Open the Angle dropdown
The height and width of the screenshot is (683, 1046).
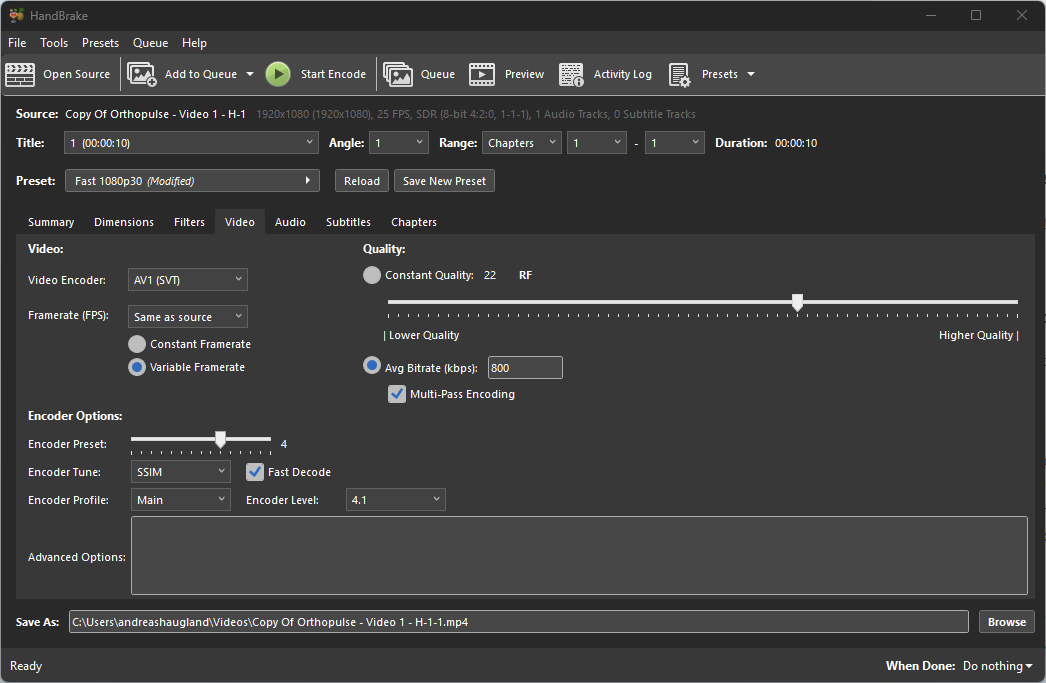[398, 143]
